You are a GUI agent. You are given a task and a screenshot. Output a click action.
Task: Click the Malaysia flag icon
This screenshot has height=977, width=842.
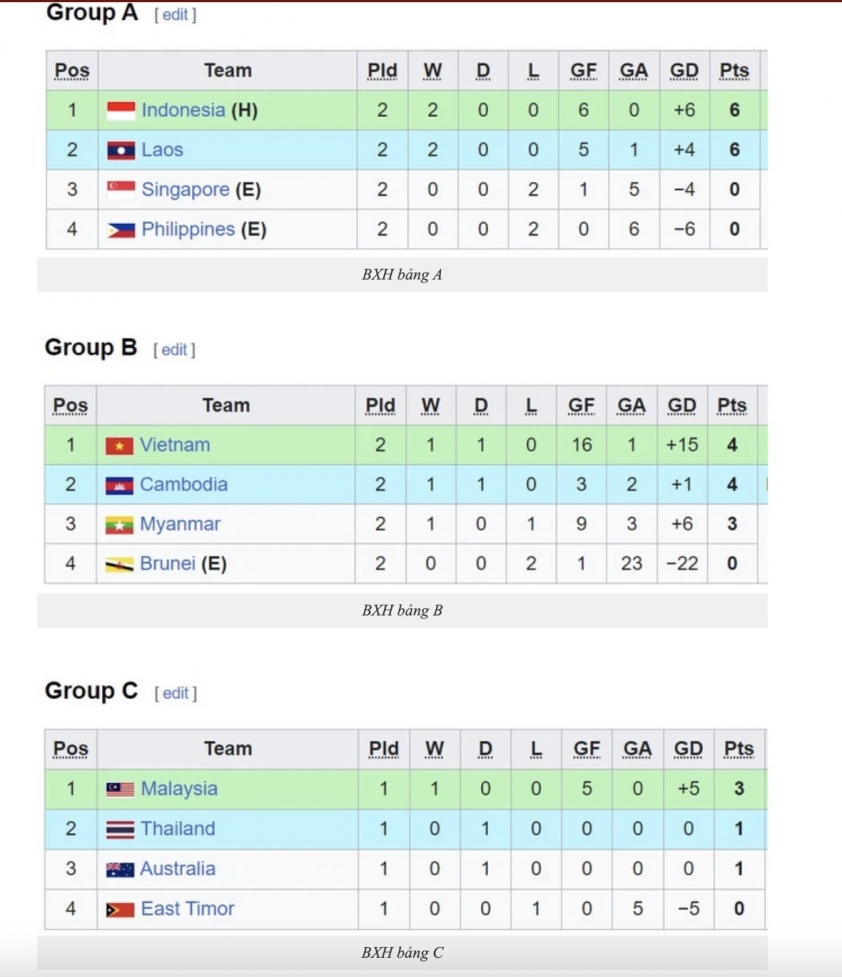coord(120,789)
